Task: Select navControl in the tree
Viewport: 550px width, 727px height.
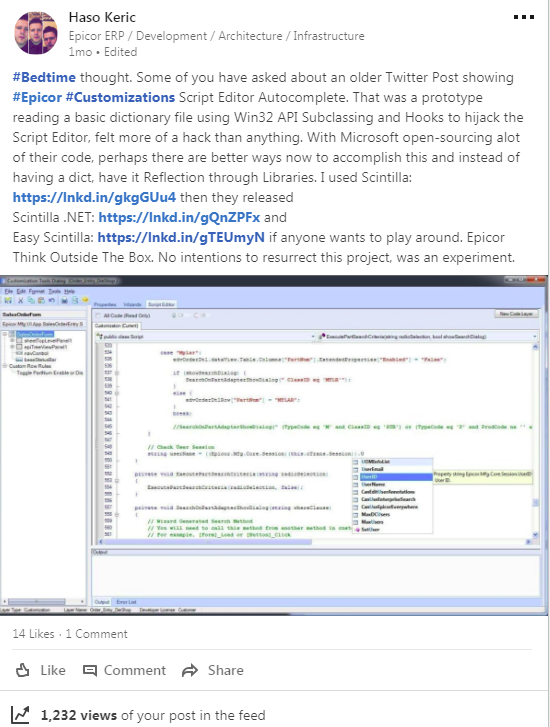Action: coord(36,353)
